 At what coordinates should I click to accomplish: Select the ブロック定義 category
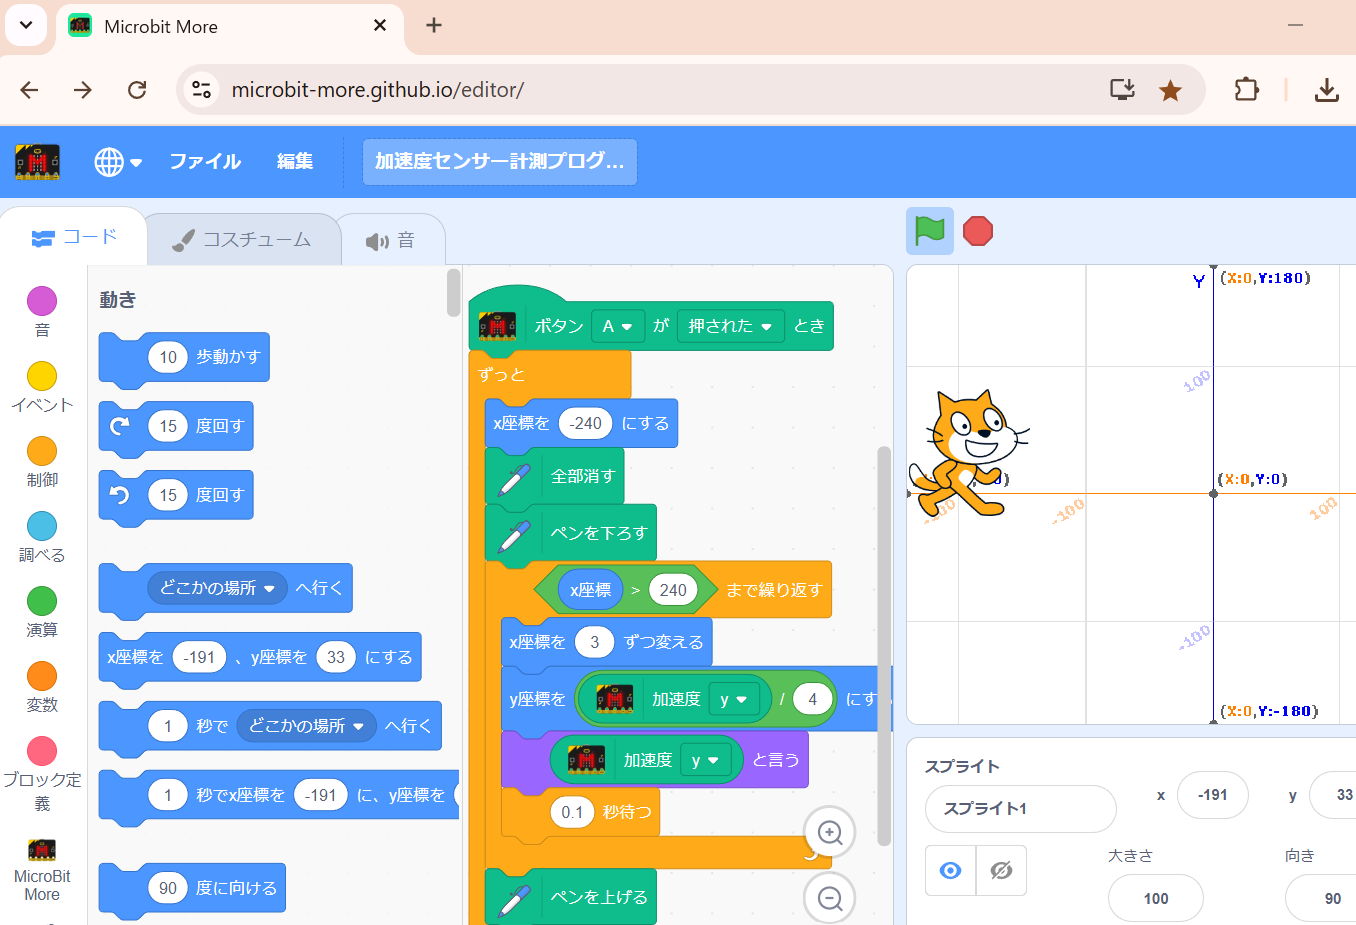tap(42, 773)
